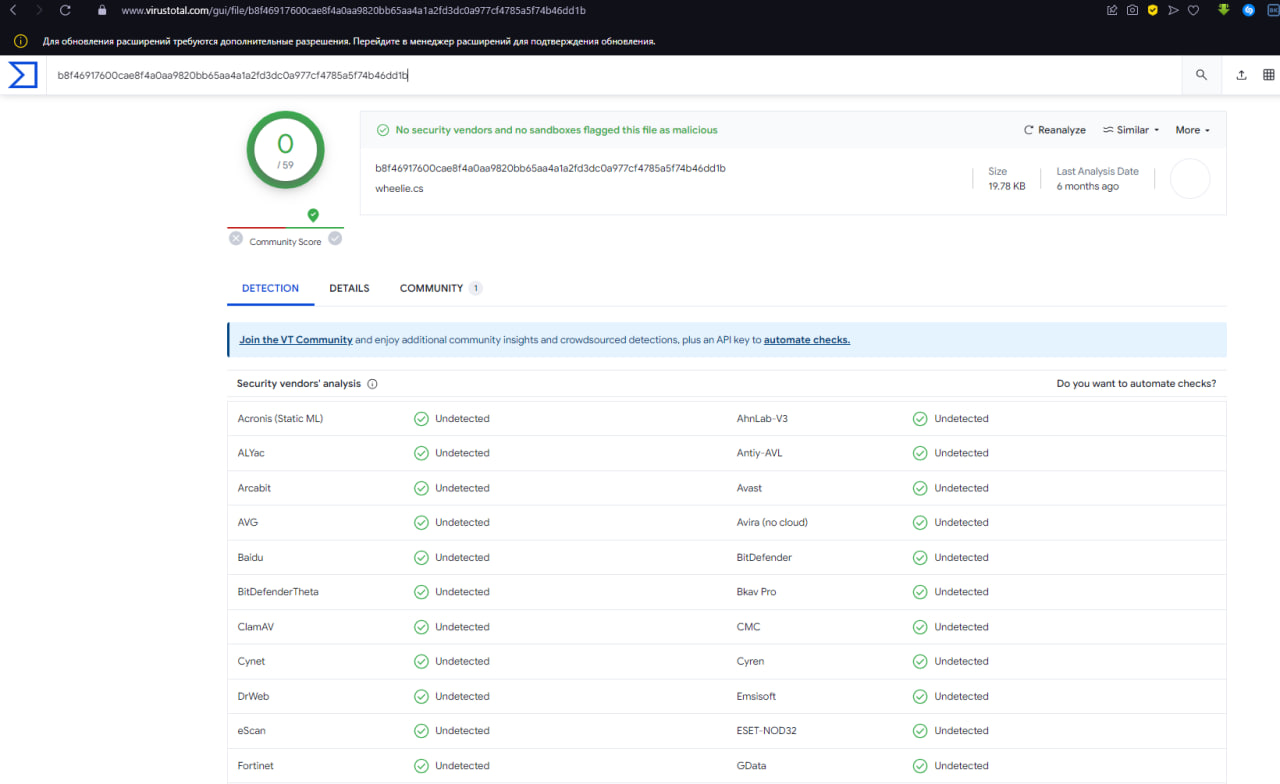Open the COMMUNITY tab
This screenshot has width=1280, height=784.
click(x=441, y=288)
